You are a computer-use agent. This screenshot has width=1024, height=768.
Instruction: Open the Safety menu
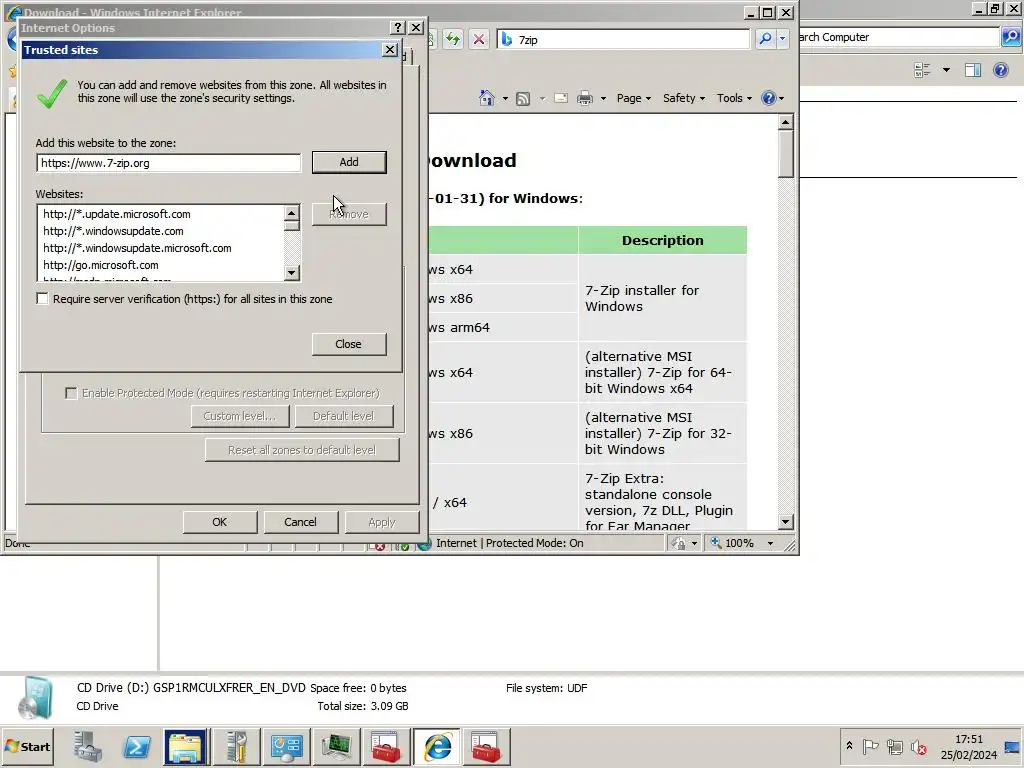[x=684, y=98]
